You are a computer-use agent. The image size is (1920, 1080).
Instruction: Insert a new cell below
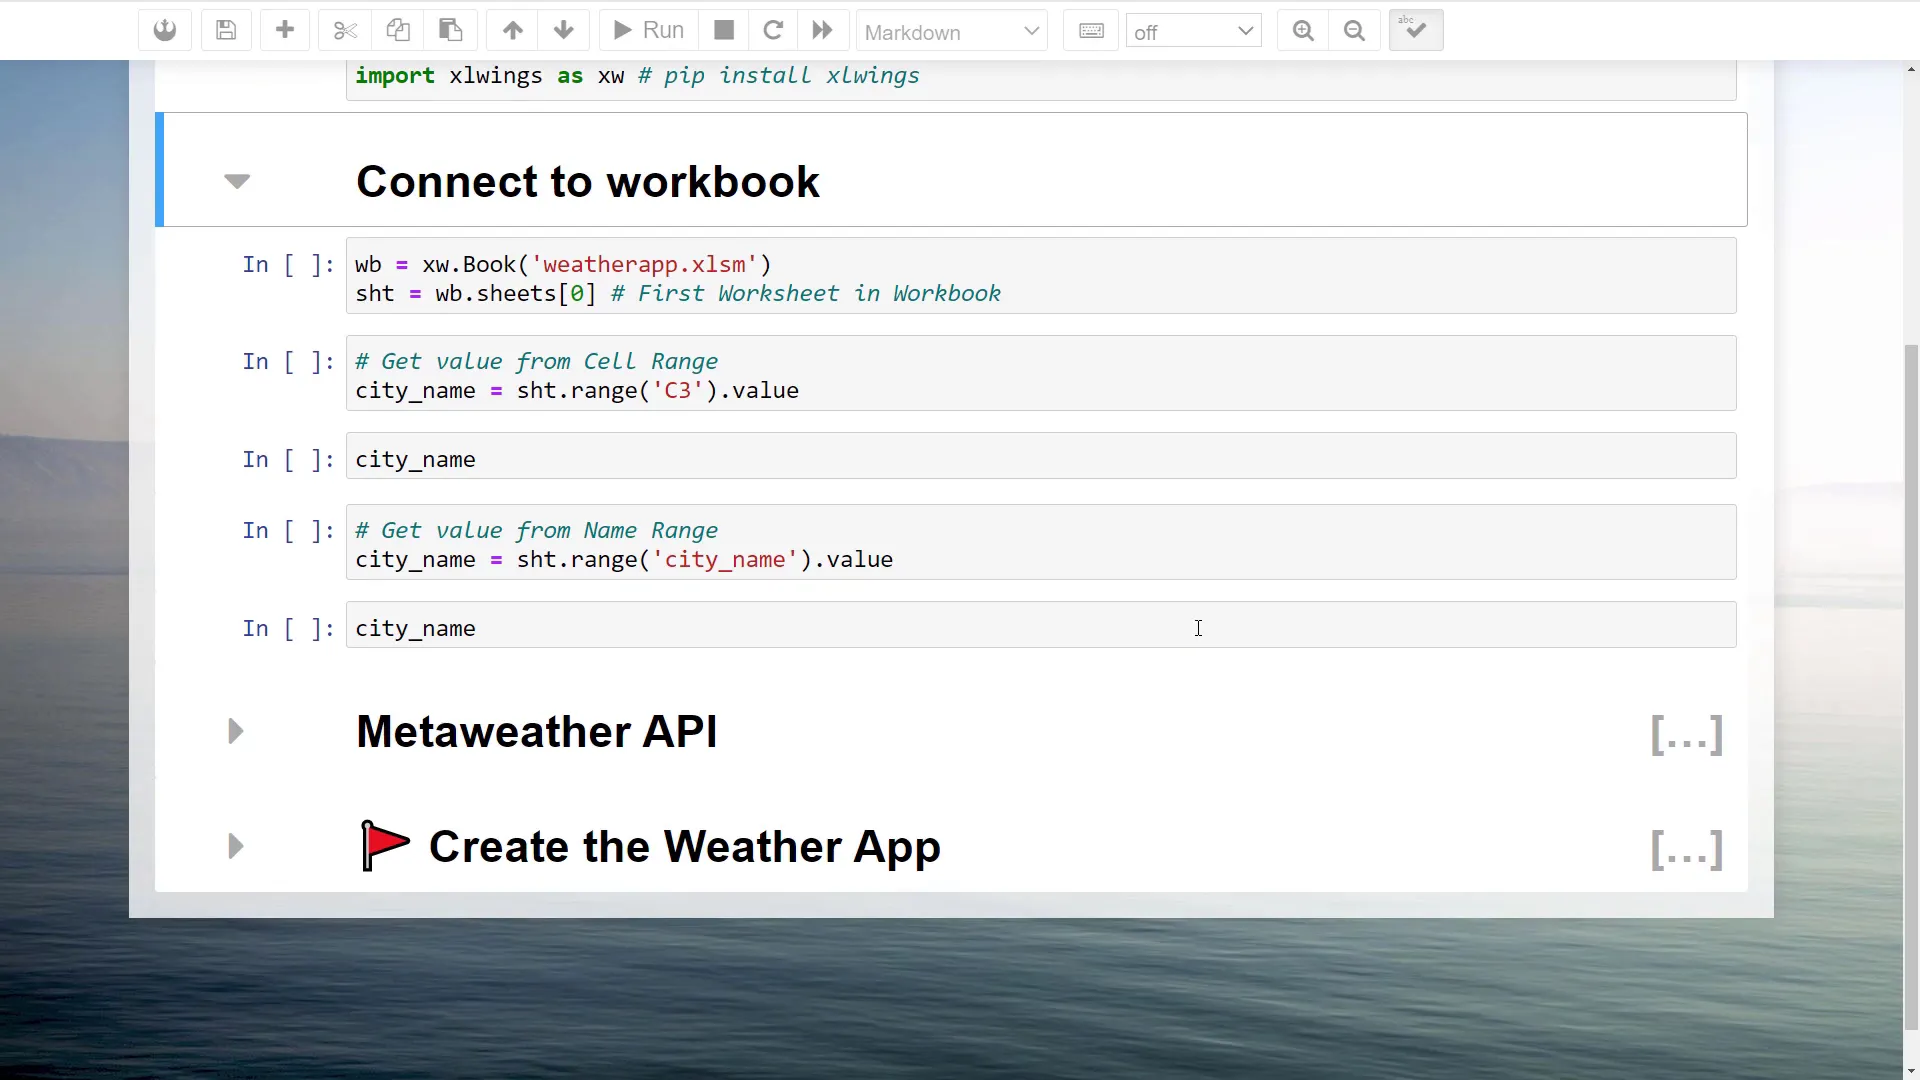click(285, 30)
